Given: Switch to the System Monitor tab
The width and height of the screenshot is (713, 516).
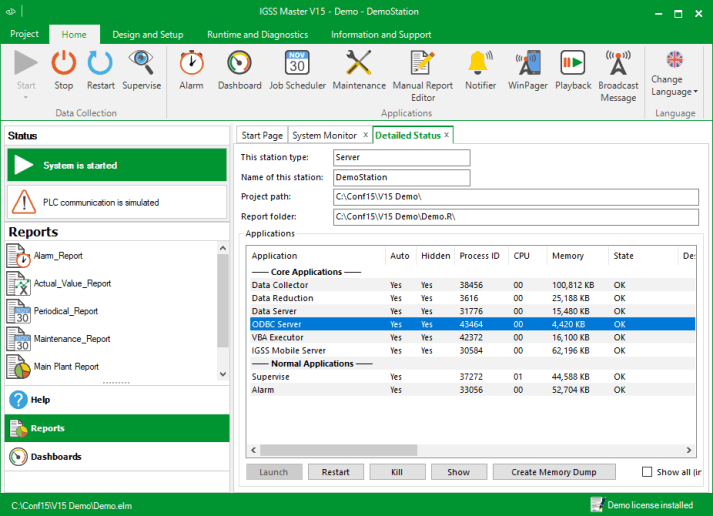Looking at the screenshot, I should tap(324, 135).
